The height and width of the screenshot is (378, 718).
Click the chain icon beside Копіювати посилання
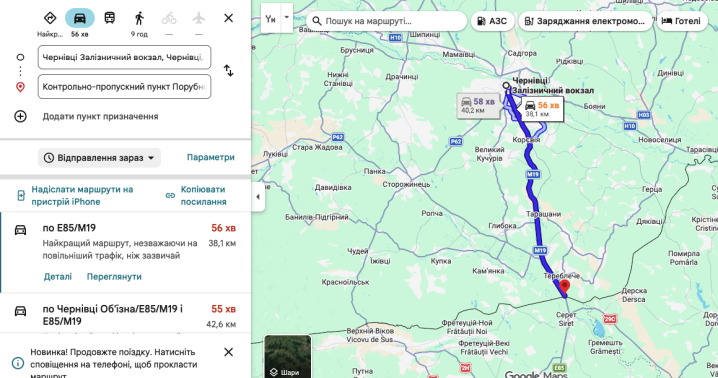click(170, 196)
